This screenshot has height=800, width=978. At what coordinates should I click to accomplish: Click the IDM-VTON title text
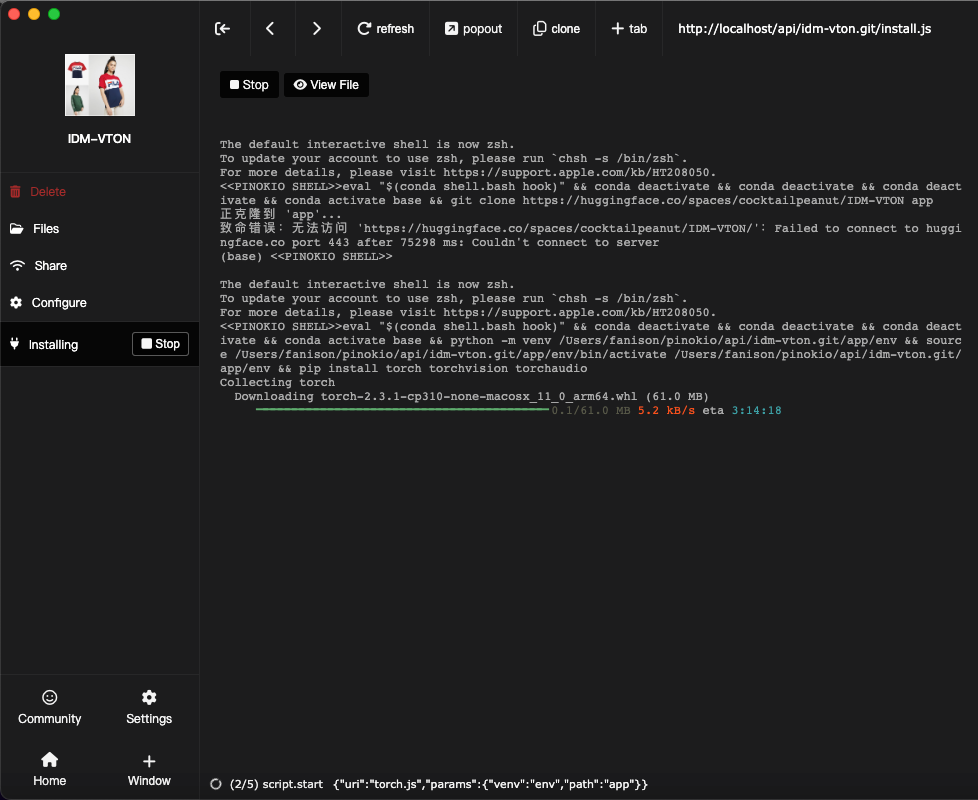[x=100, y=138]
